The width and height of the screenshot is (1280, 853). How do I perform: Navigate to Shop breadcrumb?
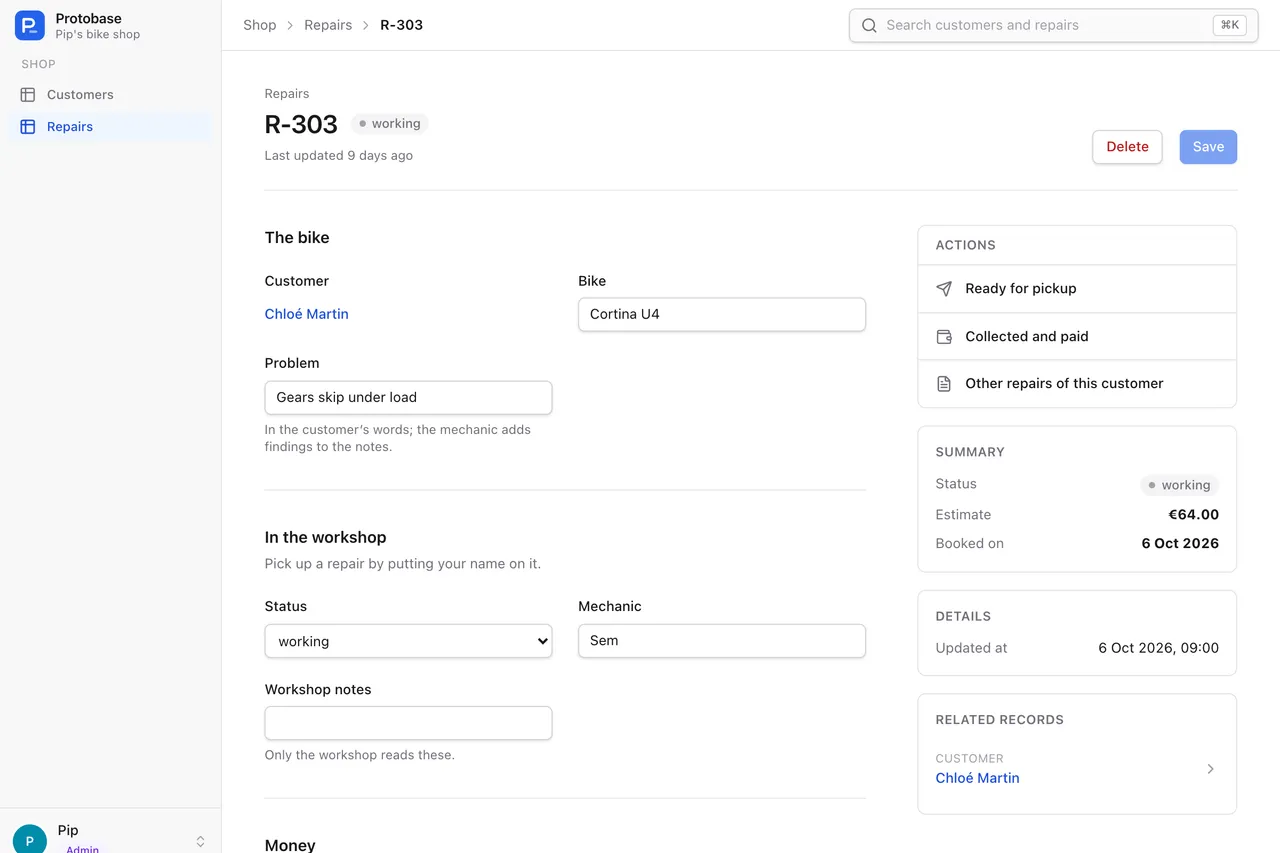(x=260, y=25)
